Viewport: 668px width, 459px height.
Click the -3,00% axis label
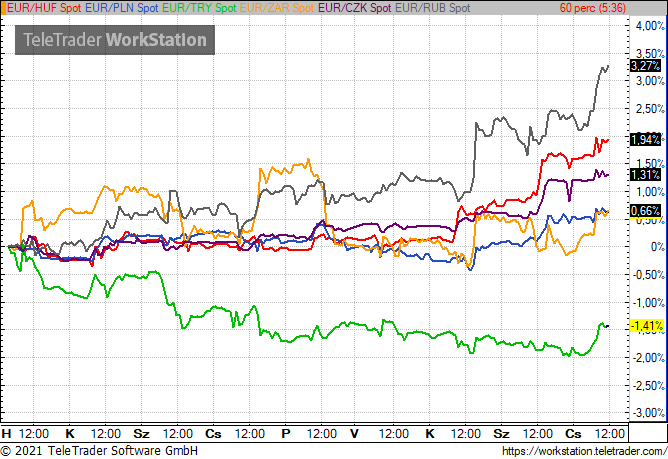click(x=648, y=413)
